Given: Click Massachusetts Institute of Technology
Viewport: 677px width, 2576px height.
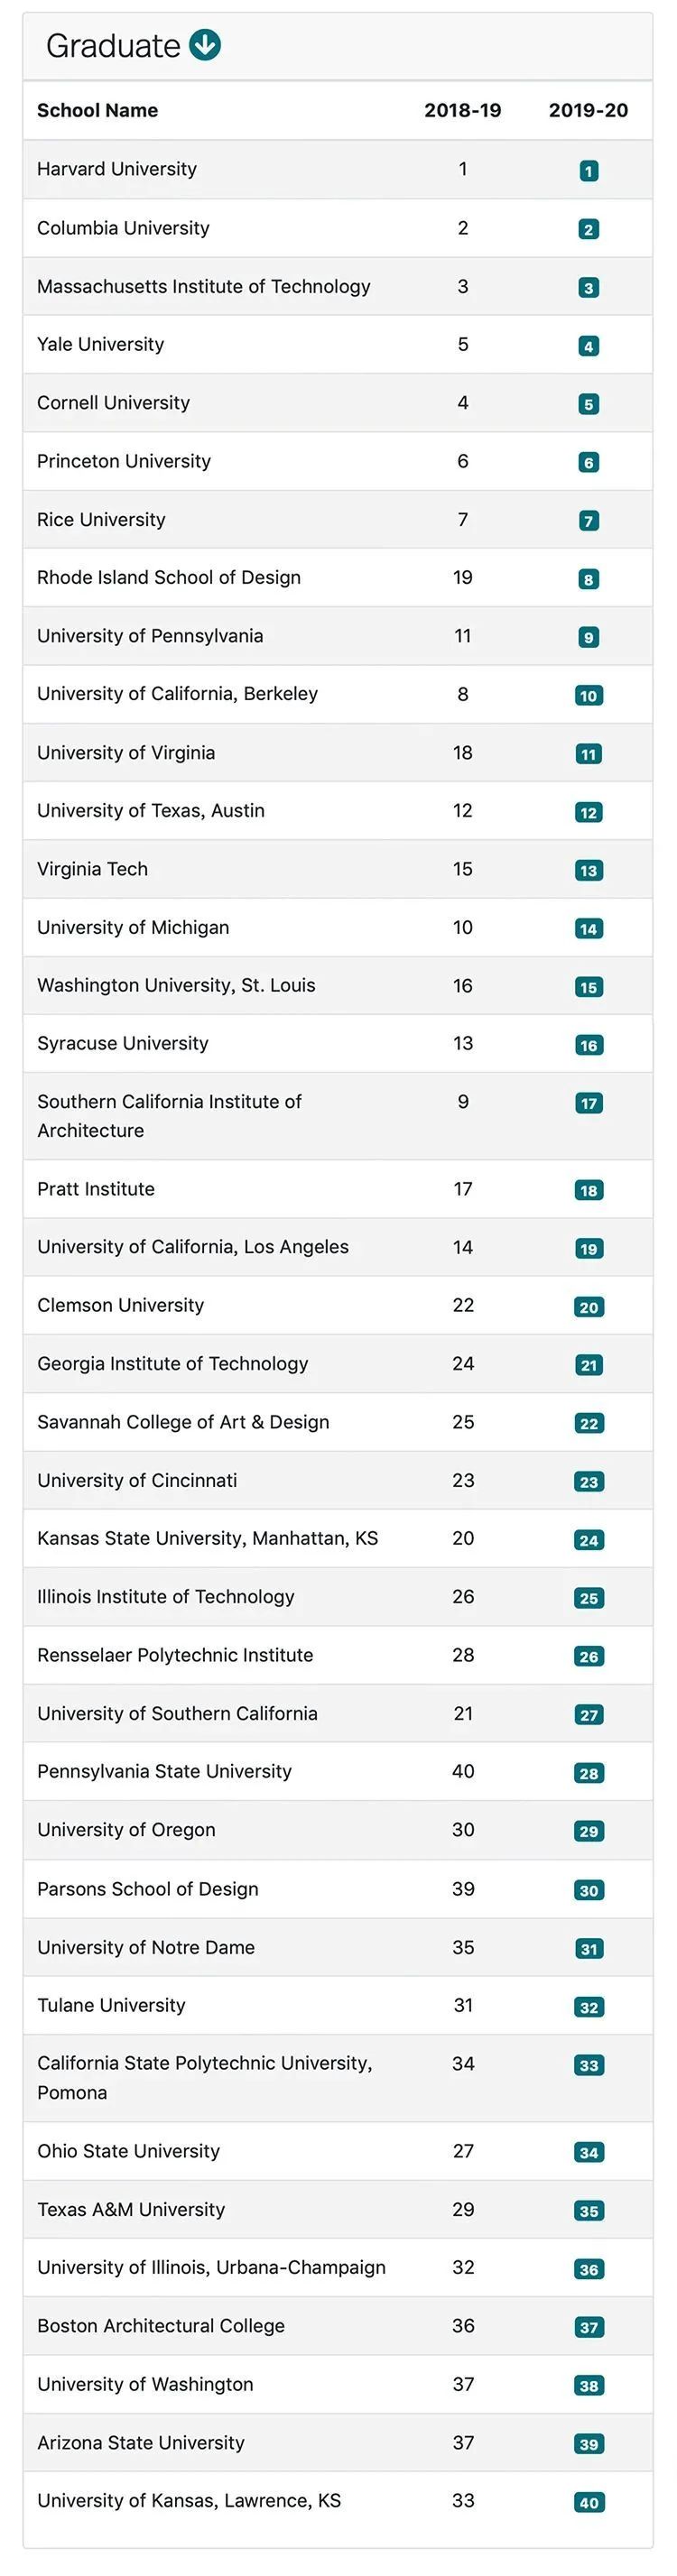Looking at the screenshot, I should tap(204, 286).
